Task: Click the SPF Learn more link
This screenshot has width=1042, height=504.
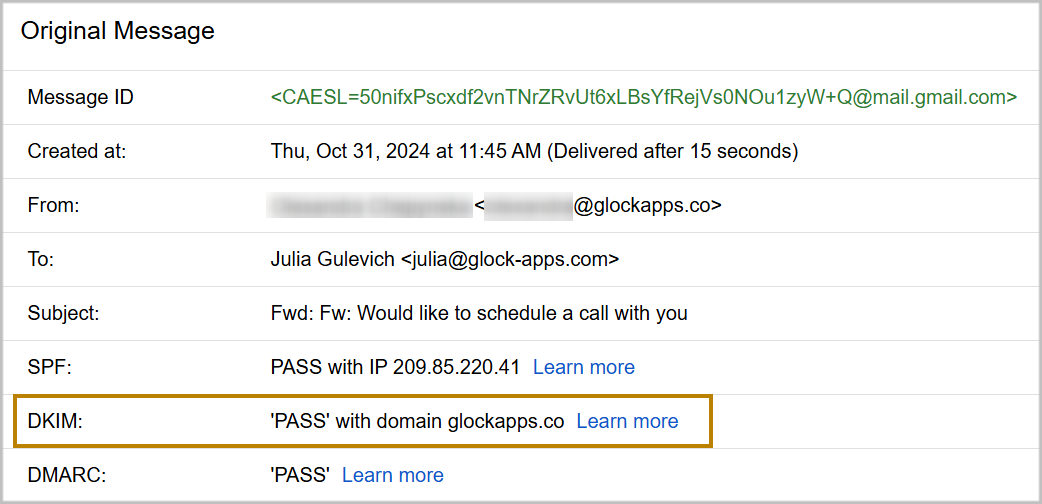Action: click(583, 367)
